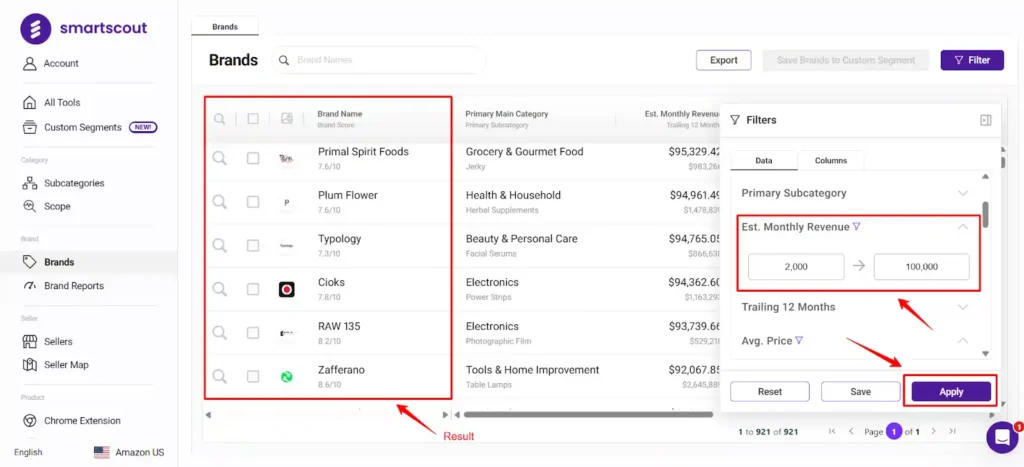Click the Seller Map icon
The image size is (1024, 467).
pos(29,364)
